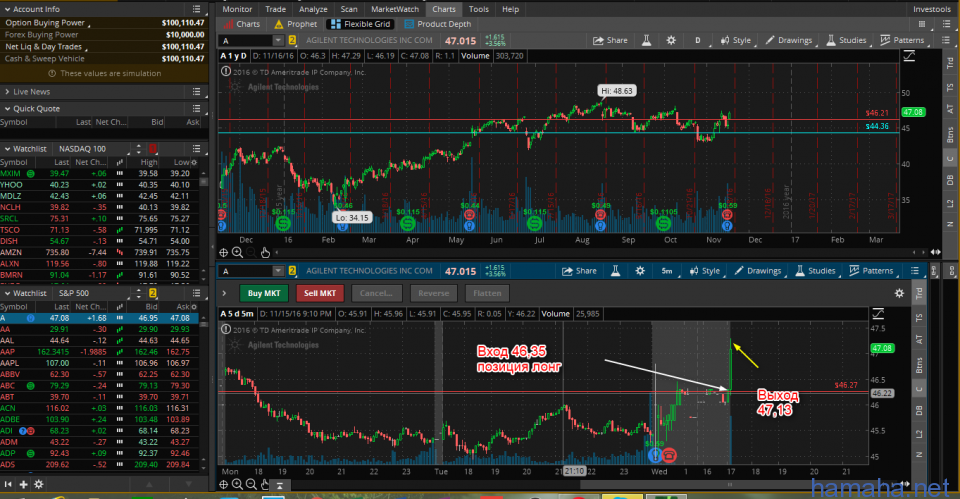Viewport: 960px width, 499px height.
Task: Open the D timeframe dropdown
Action: [x=698, y=40]
